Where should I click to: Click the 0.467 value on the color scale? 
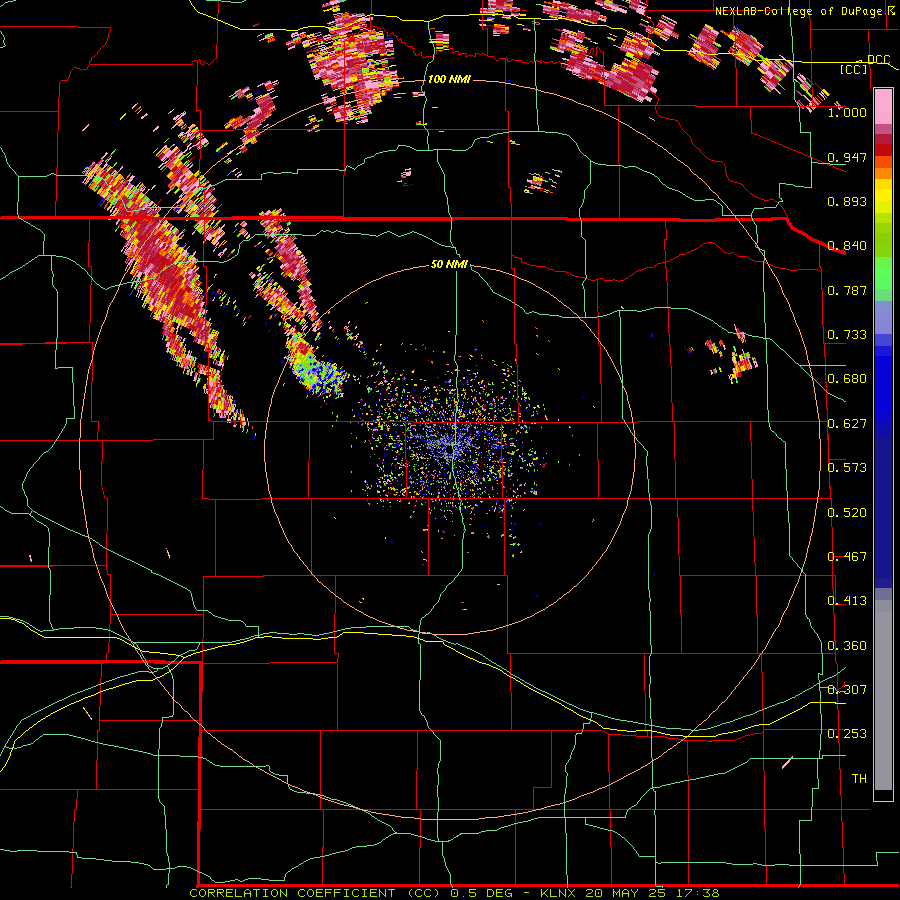847,557
